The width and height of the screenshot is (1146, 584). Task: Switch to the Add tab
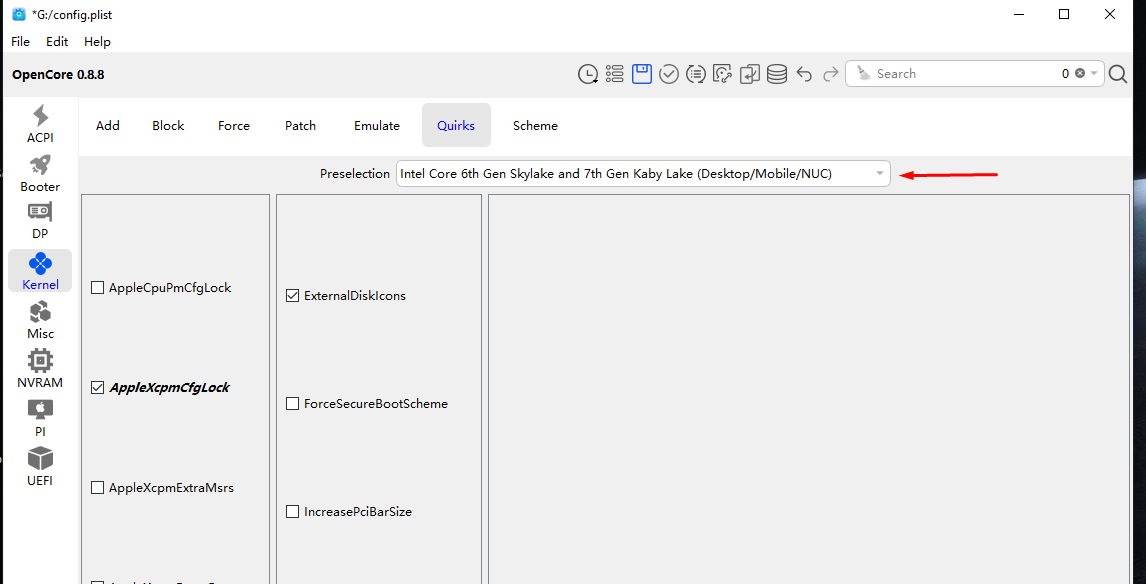tap(107, 126)
